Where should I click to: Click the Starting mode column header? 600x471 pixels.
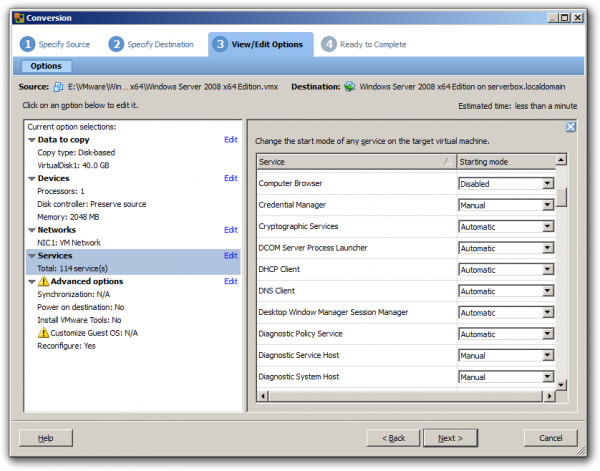click(506, 161)
